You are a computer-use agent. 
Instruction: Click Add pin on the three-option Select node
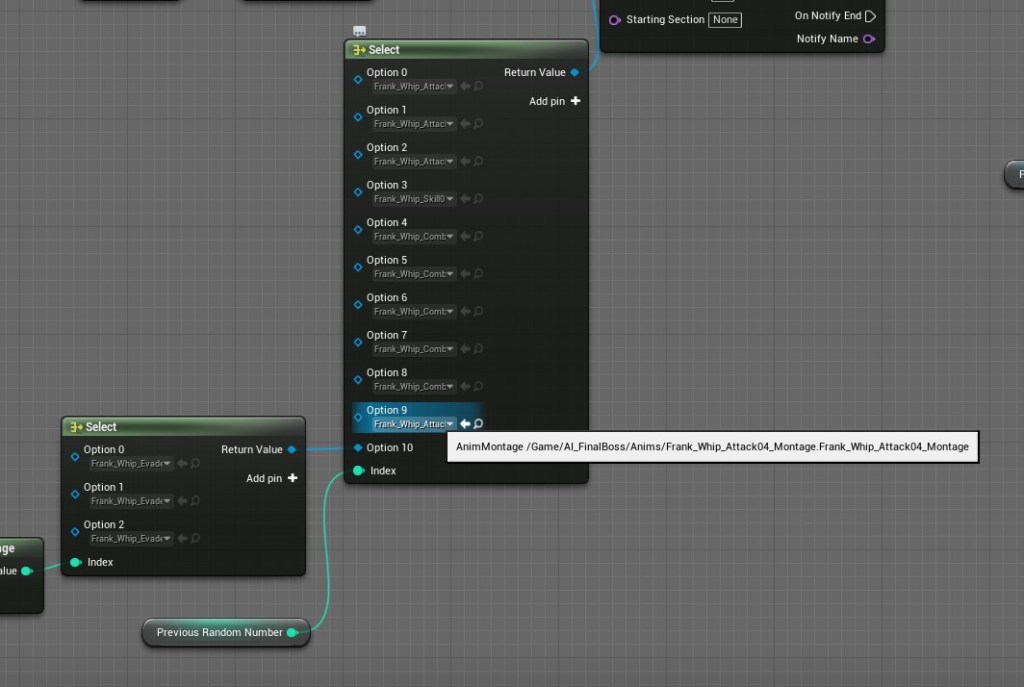[x=272, y=478]
